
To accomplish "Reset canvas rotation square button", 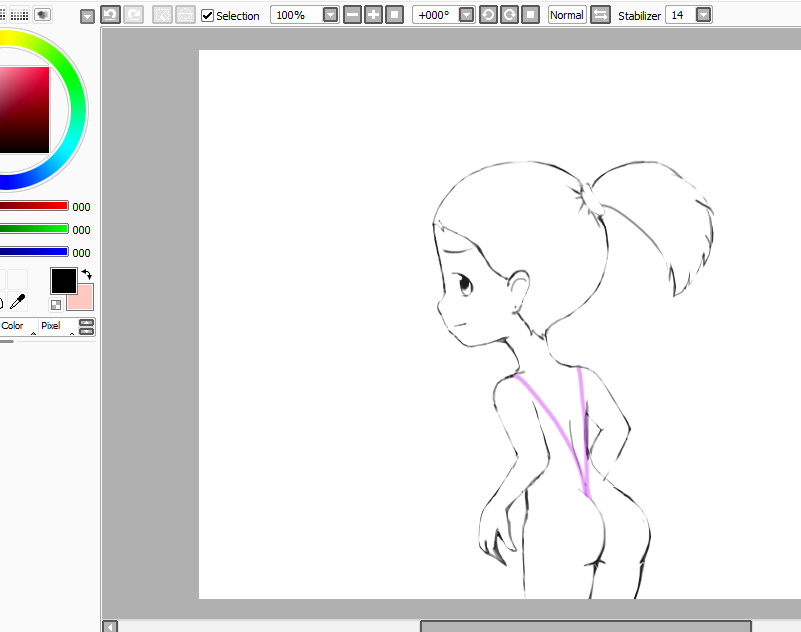I will (x=530, y=15).
